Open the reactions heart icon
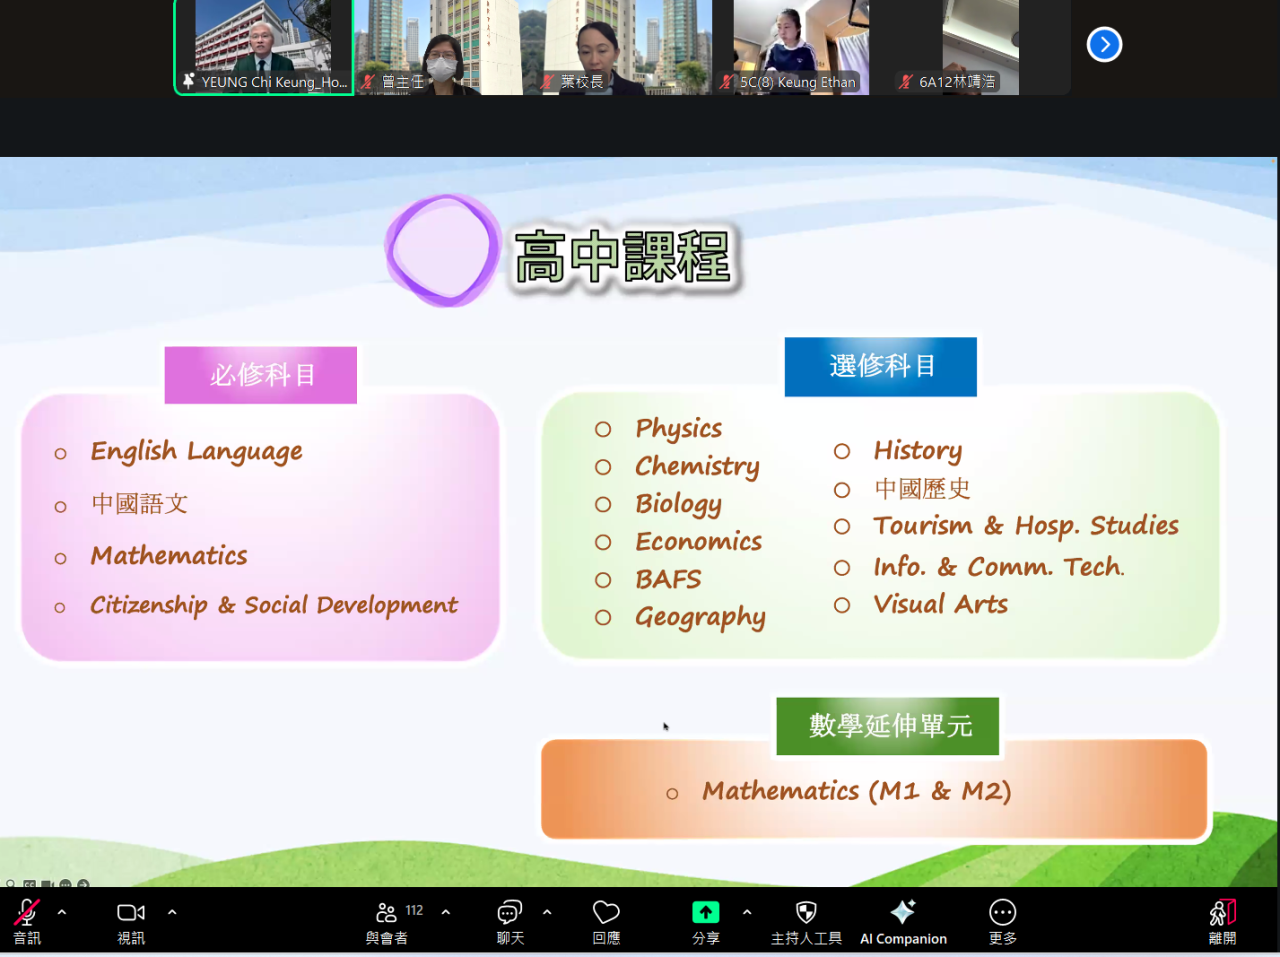 click(x=606, y=913)
